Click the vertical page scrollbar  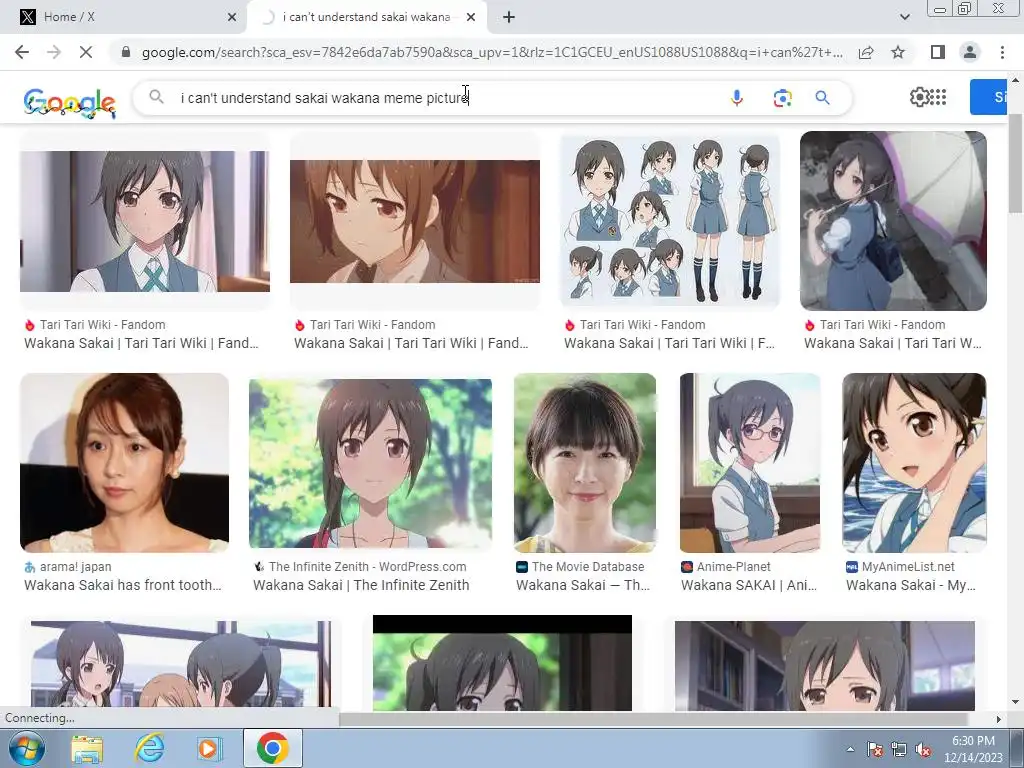coord(1016,163)
